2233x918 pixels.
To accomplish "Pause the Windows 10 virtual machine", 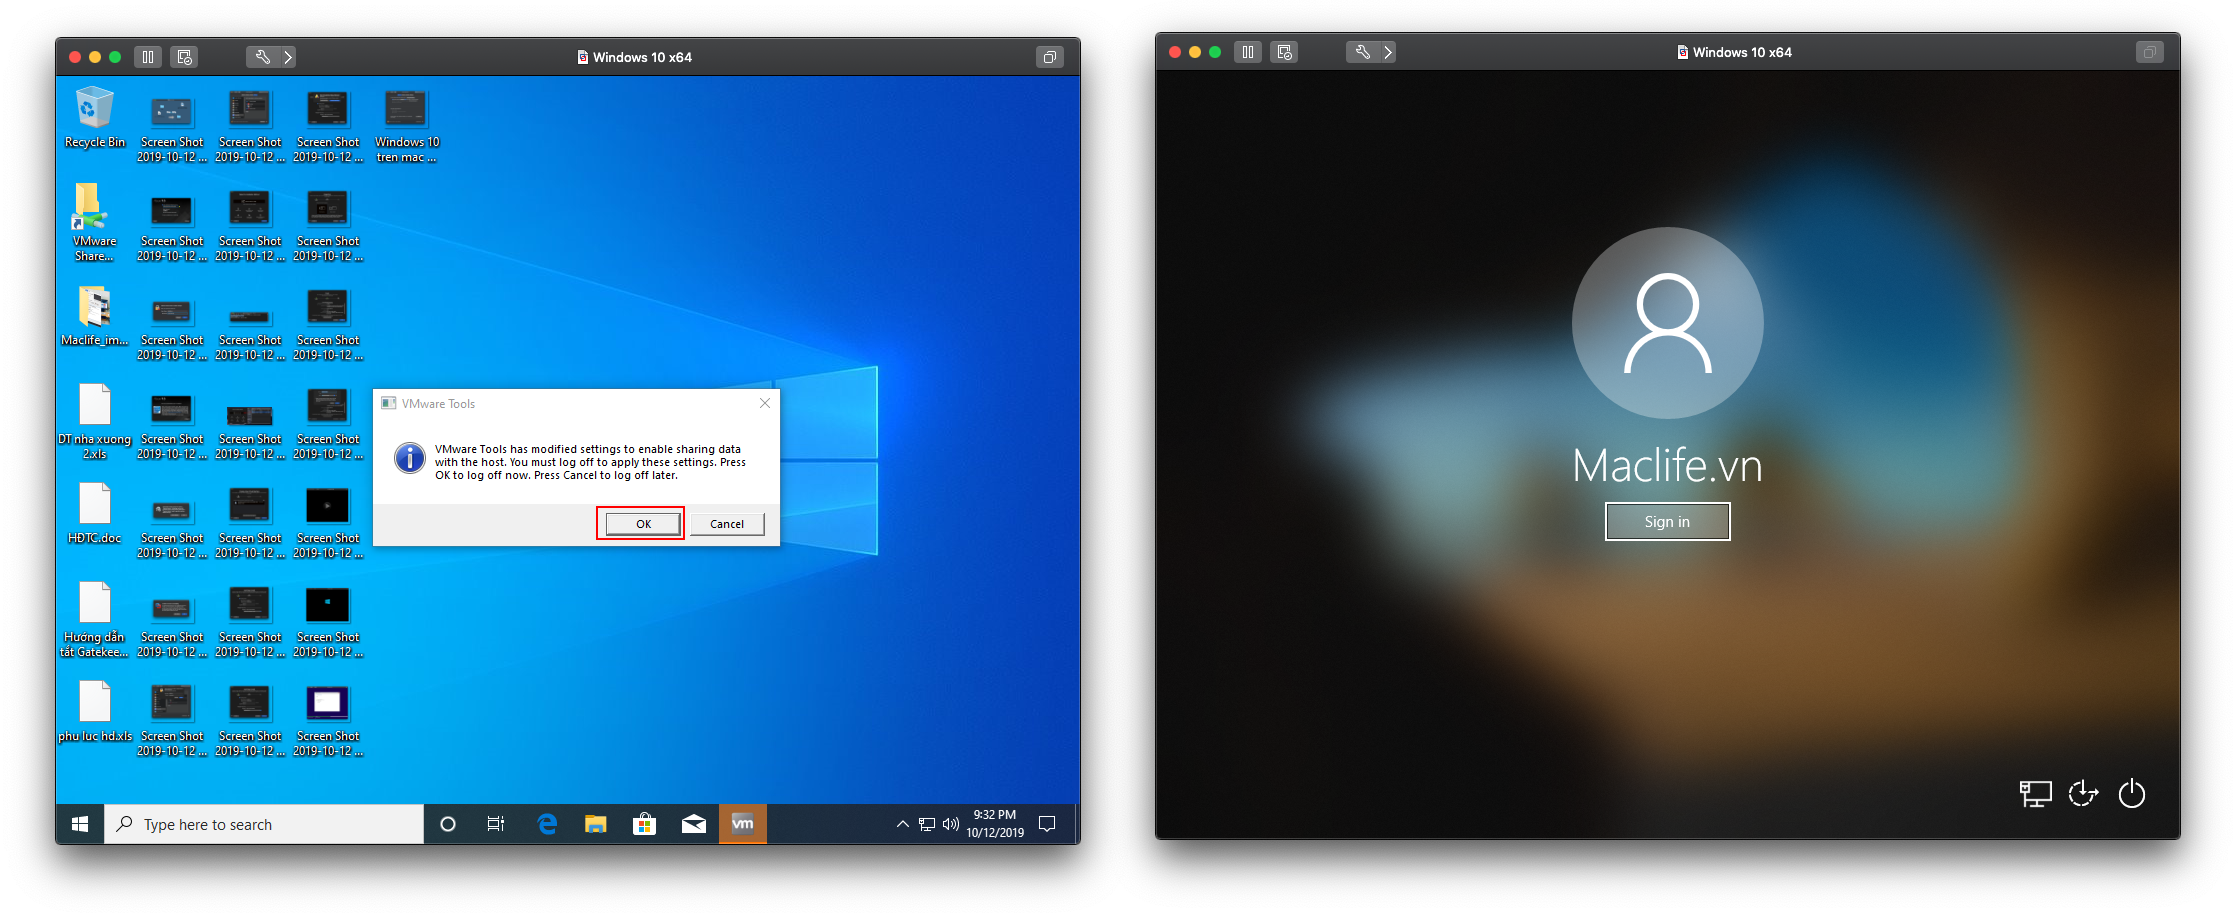I will pyautogui.click(x=147, y=57).
